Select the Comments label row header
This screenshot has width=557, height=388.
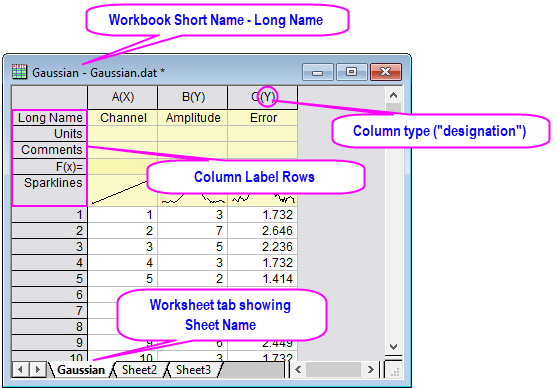tap(49, 150)
